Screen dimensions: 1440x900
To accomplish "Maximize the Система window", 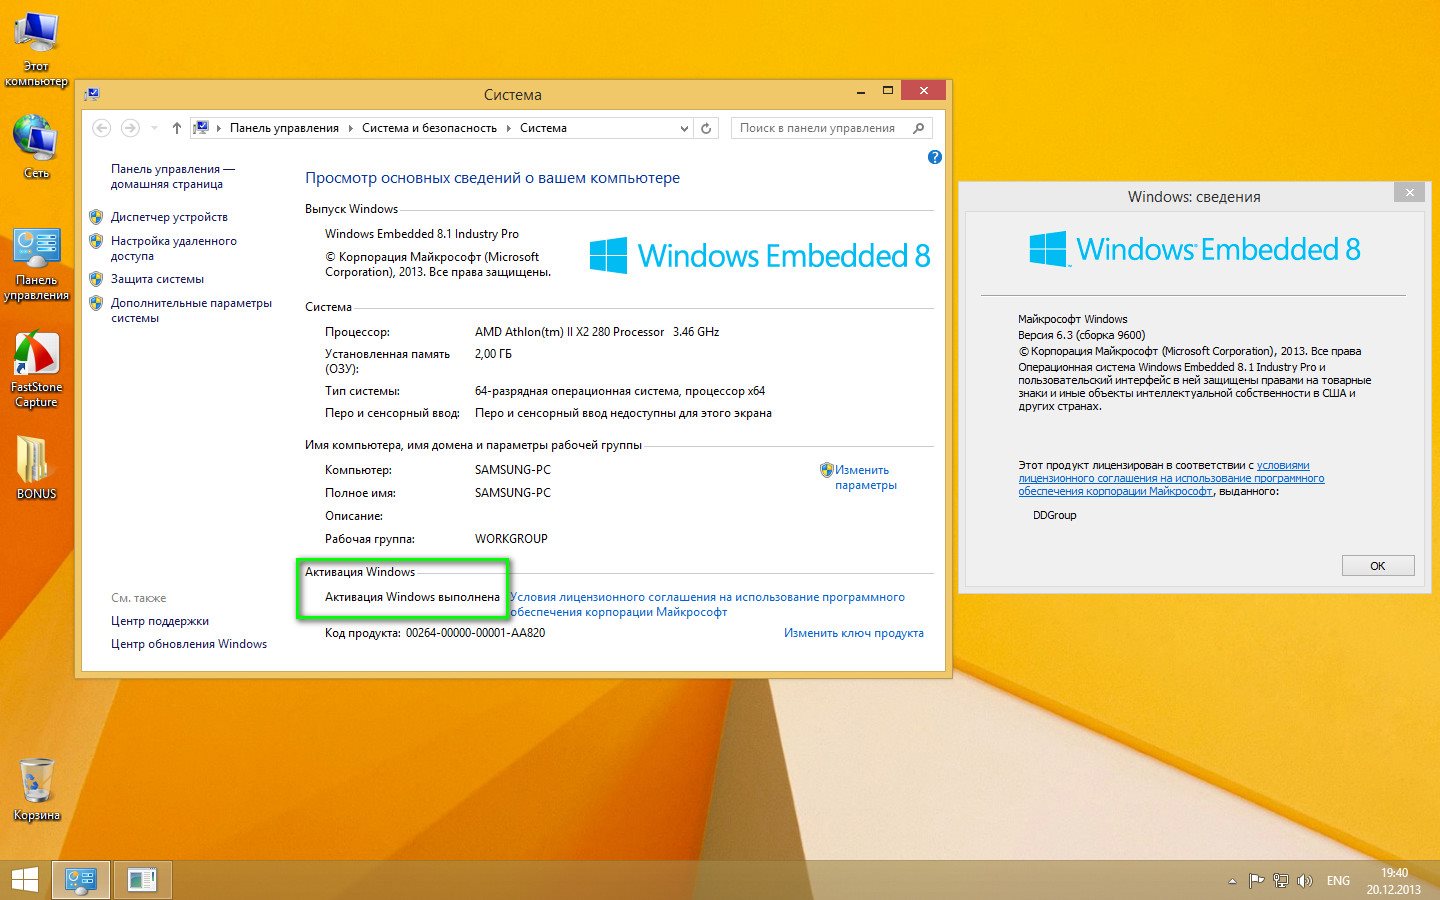I will (x=887, y=91).
